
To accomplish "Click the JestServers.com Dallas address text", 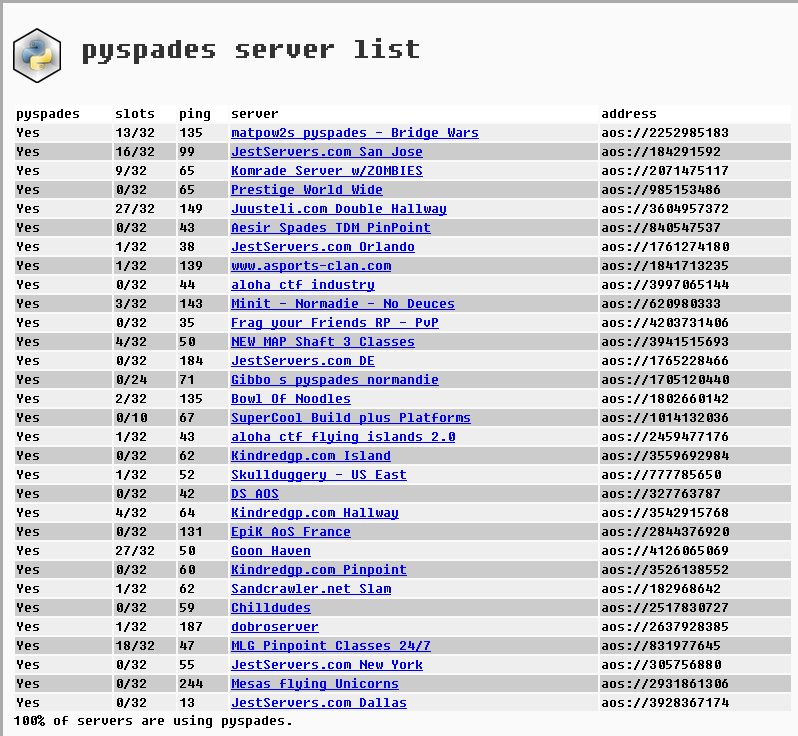I will click(x=664, y=703).
